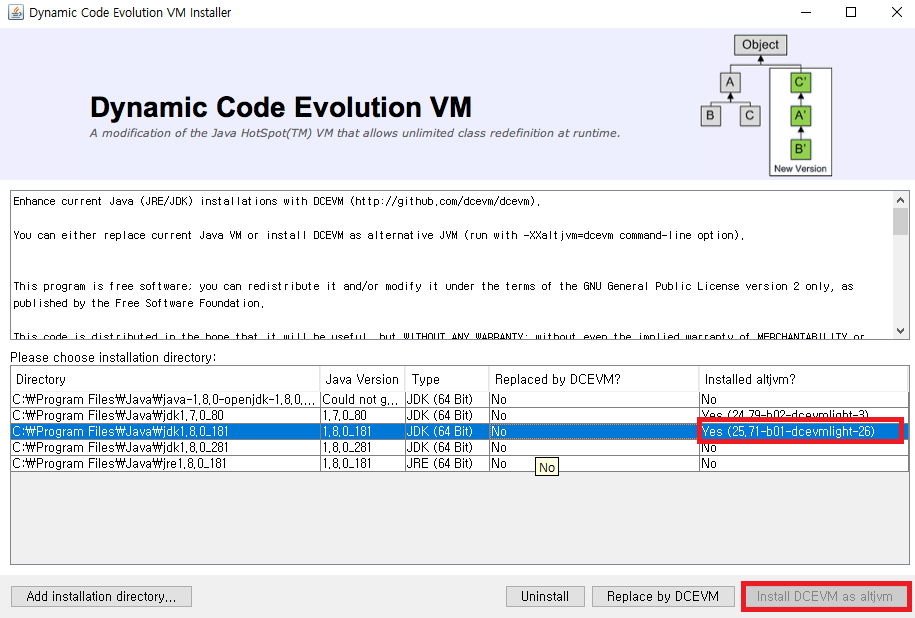Click Install DCEVM as altjvm button
915x618 pixels.
pos(825,596)
